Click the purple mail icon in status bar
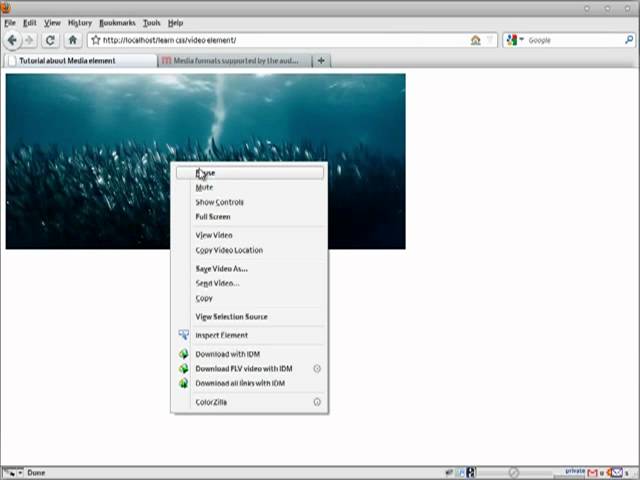640x480 pixels. point(617,473)
